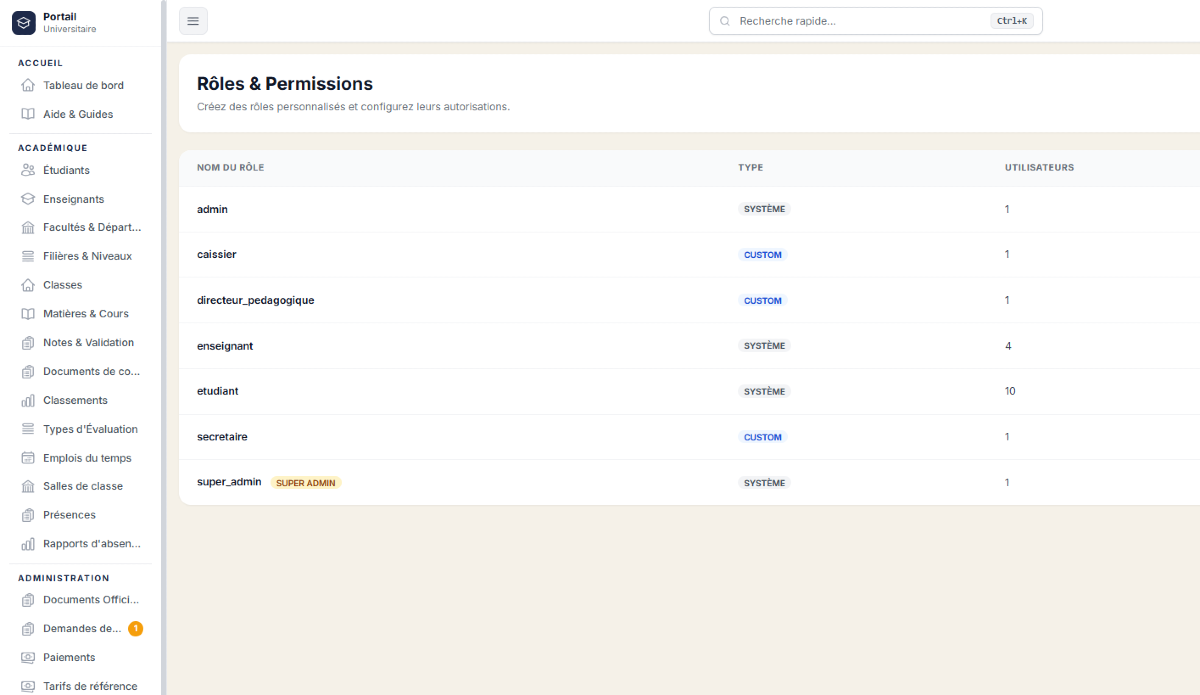Click the NOM DU RÔLE column header
This screenshot has height=695, width=1200.
click(231, 168)
